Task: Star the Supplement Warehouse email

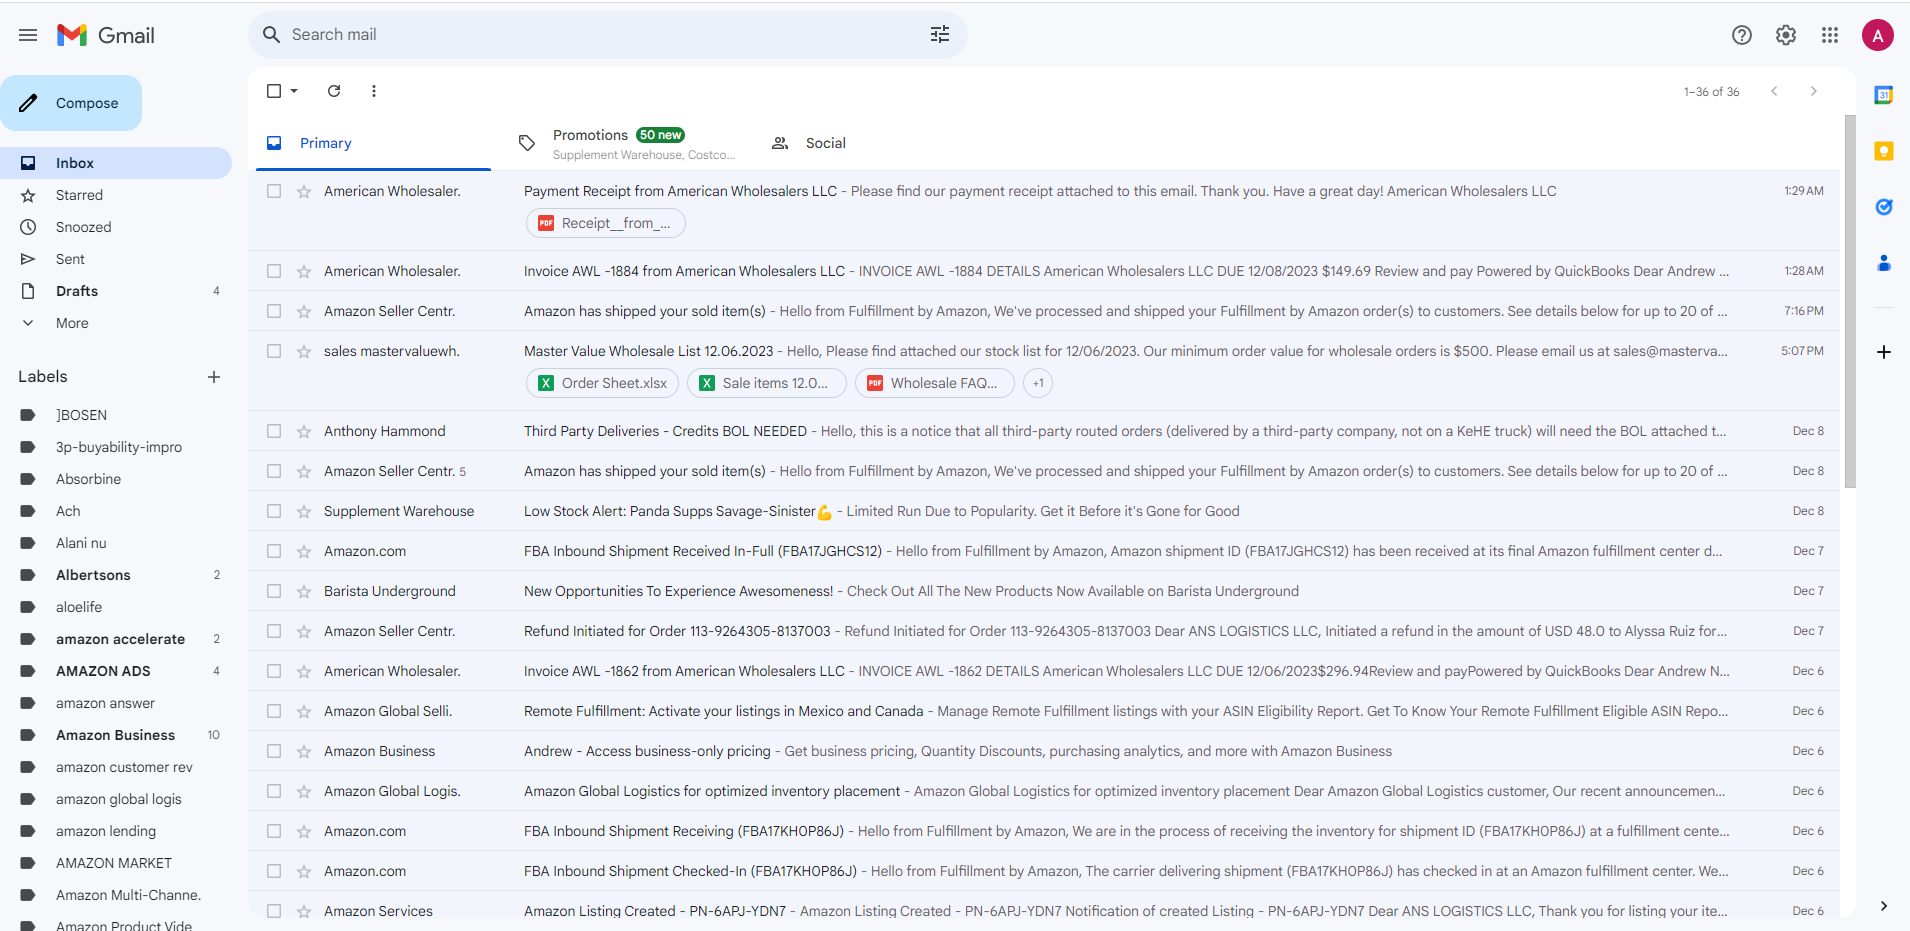Action: point(304,511)
